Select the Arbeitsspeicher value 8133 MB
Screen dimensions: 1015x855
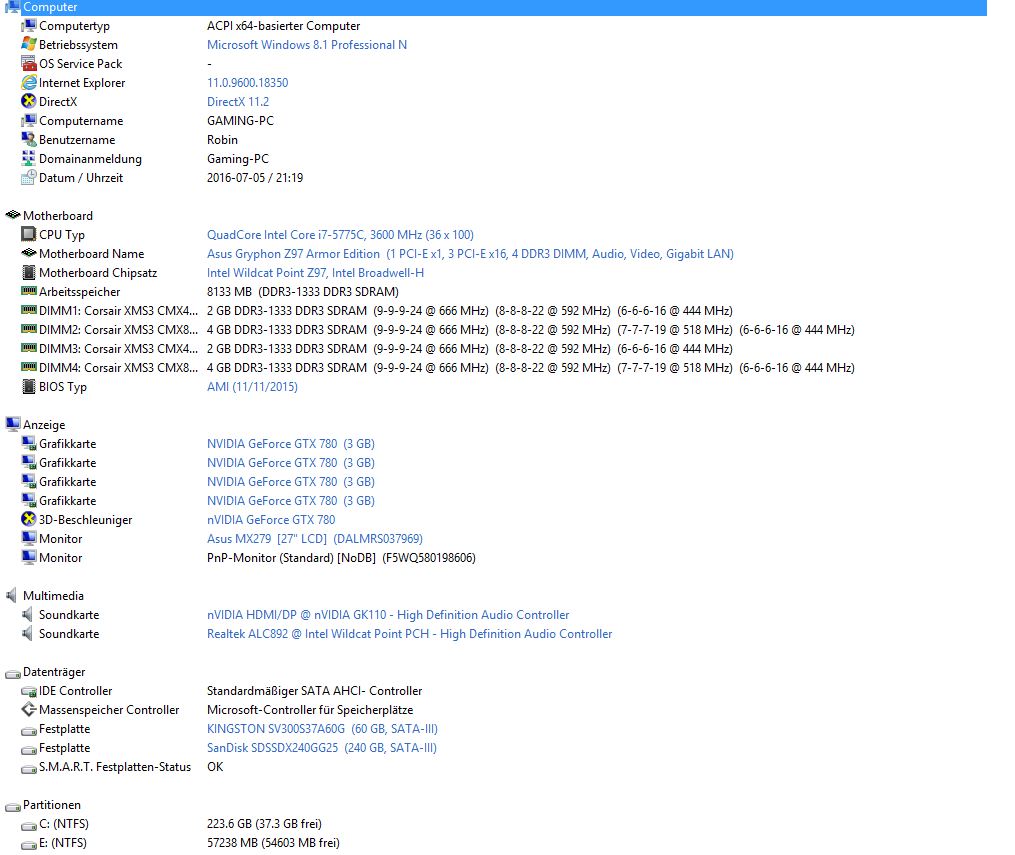[302, 292]
